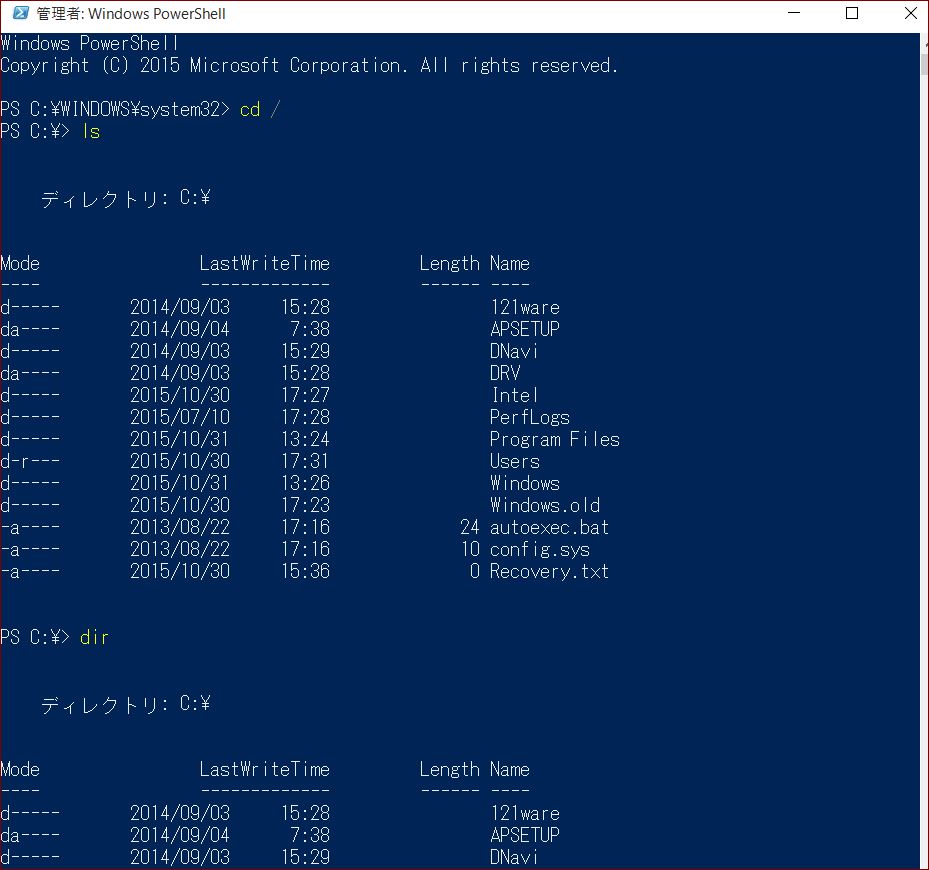Click the 'd-r---' mode of Users row
The image size is (929, 870).
pyautogui.click(x=30, y=461)
